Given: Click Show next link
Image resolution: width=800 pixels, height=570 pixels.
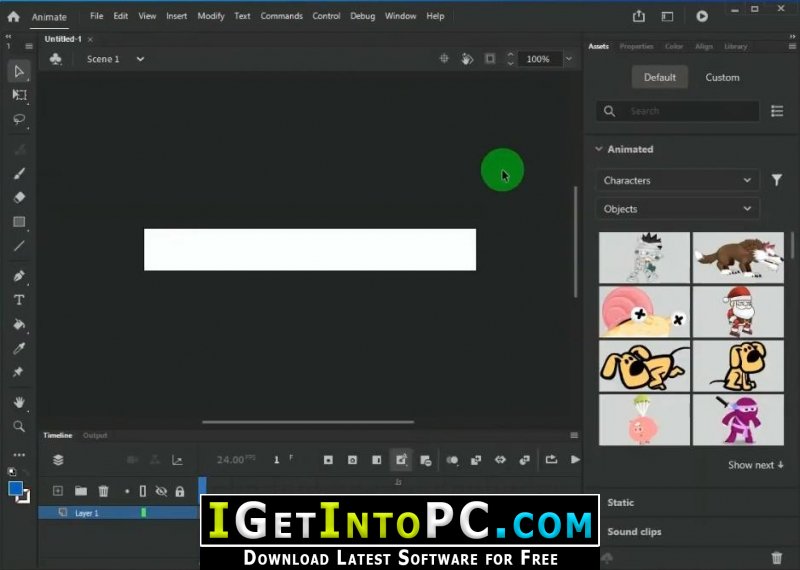Looking at the screenshot, I should 756,465.
